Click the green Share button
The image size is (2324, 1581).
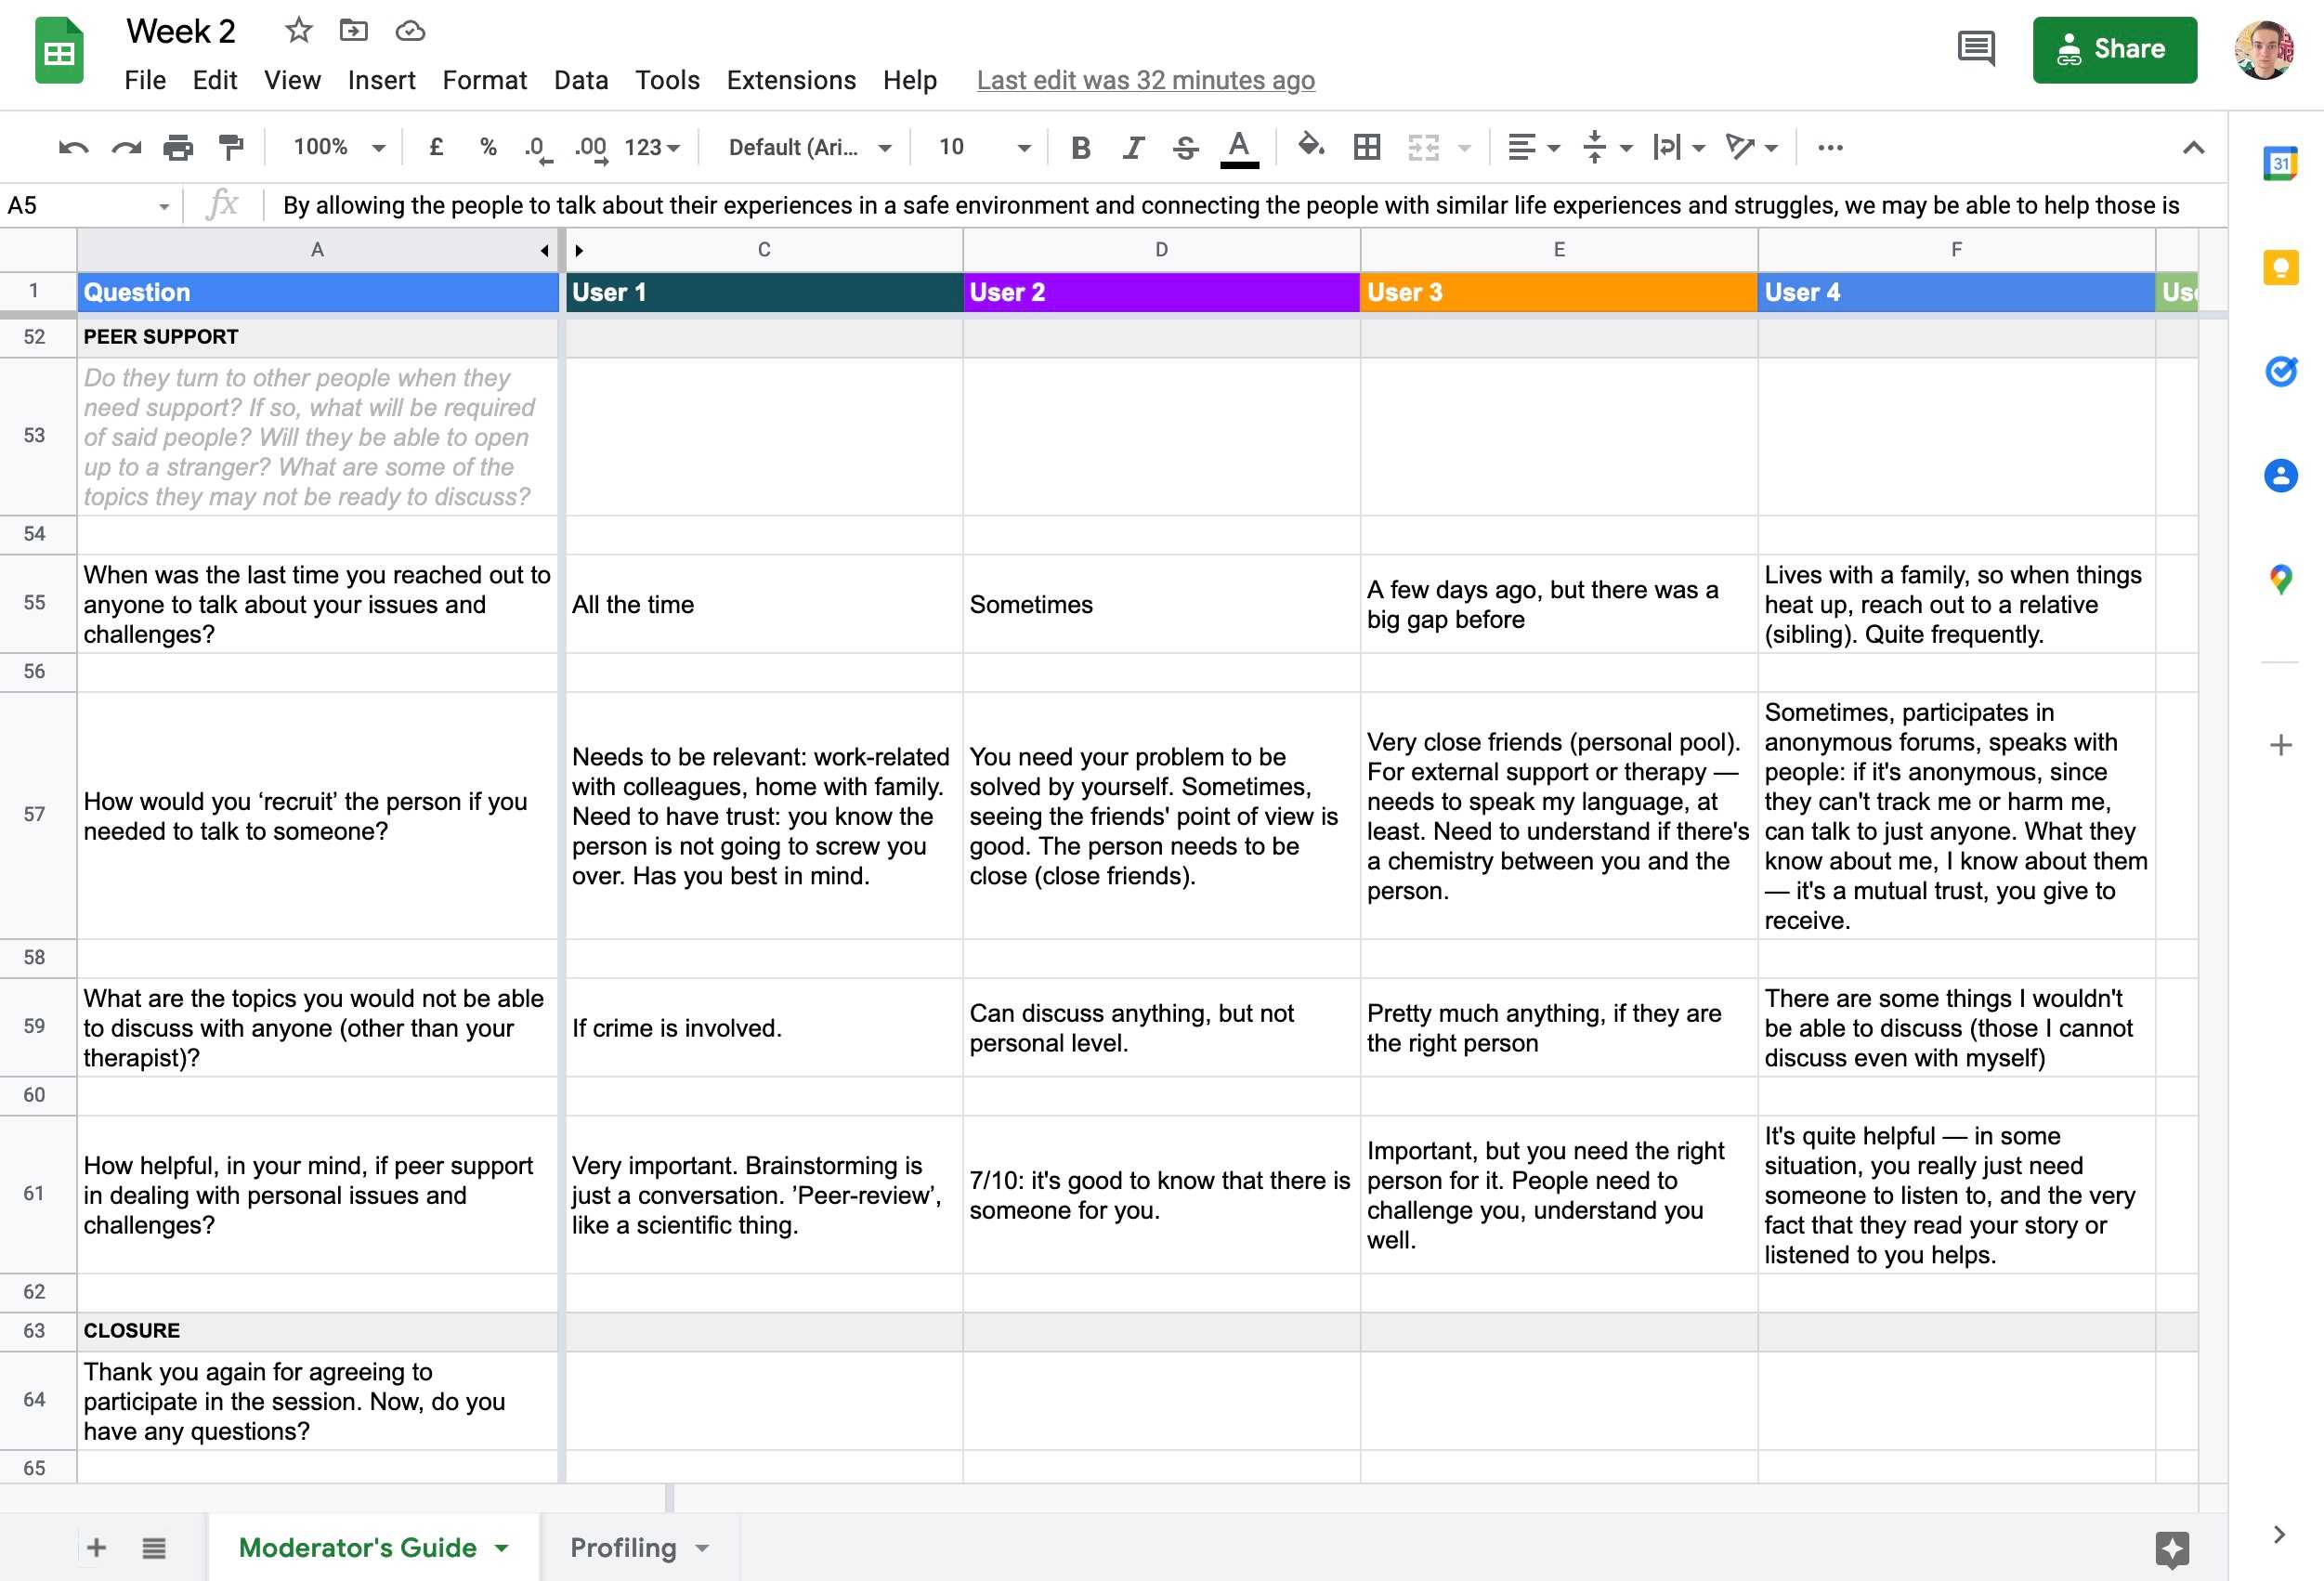click(2114, 49)
